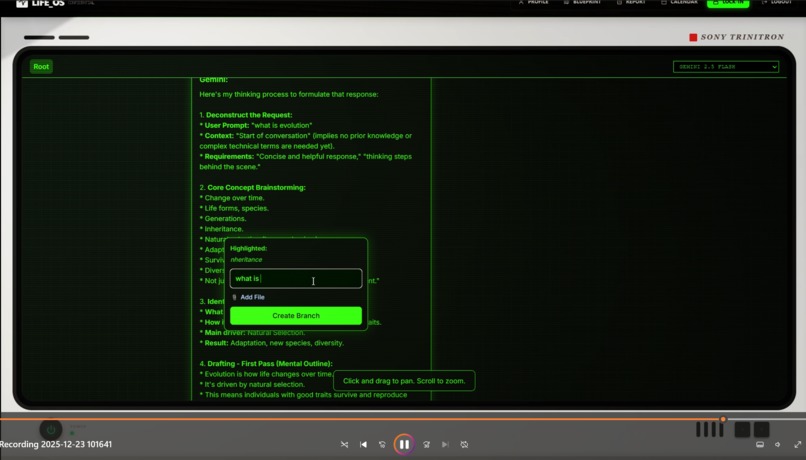The width and height of the screenshot is (806, 460).
Task: Click the volume speaker icon
Action: [x=778, y=445]
